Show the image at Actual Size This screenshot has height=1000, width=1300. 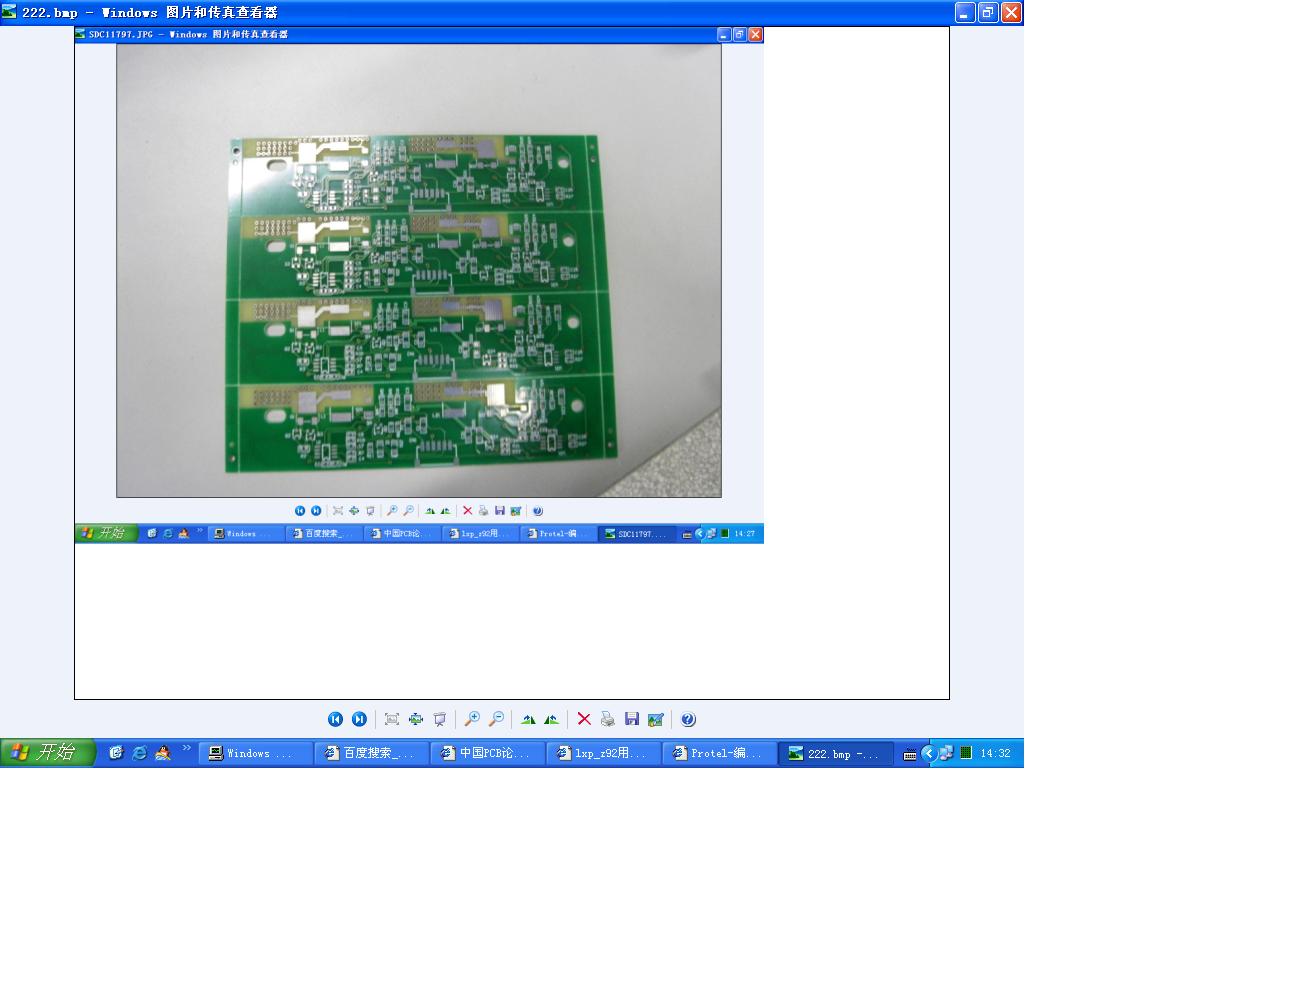point(416,719)
